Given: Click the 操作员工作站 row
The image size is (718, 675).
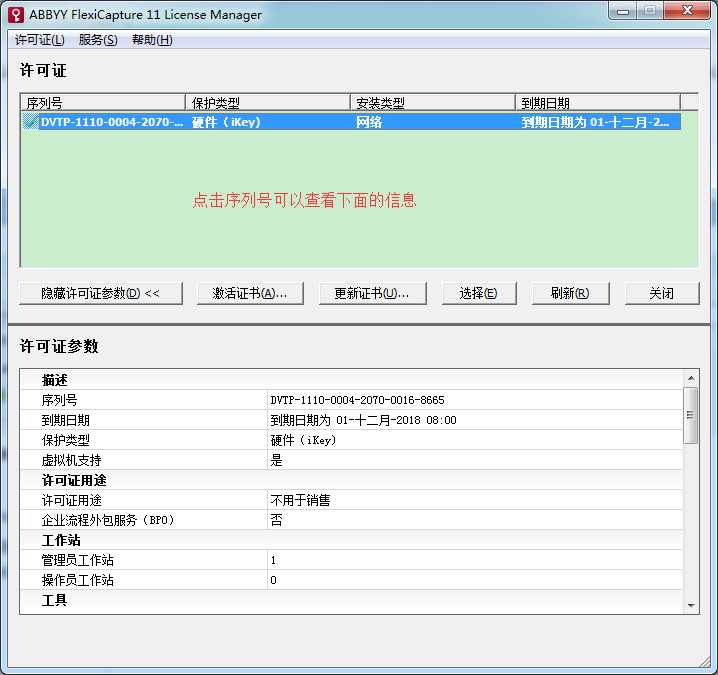Looking at the screenshot, I should 351,580.
